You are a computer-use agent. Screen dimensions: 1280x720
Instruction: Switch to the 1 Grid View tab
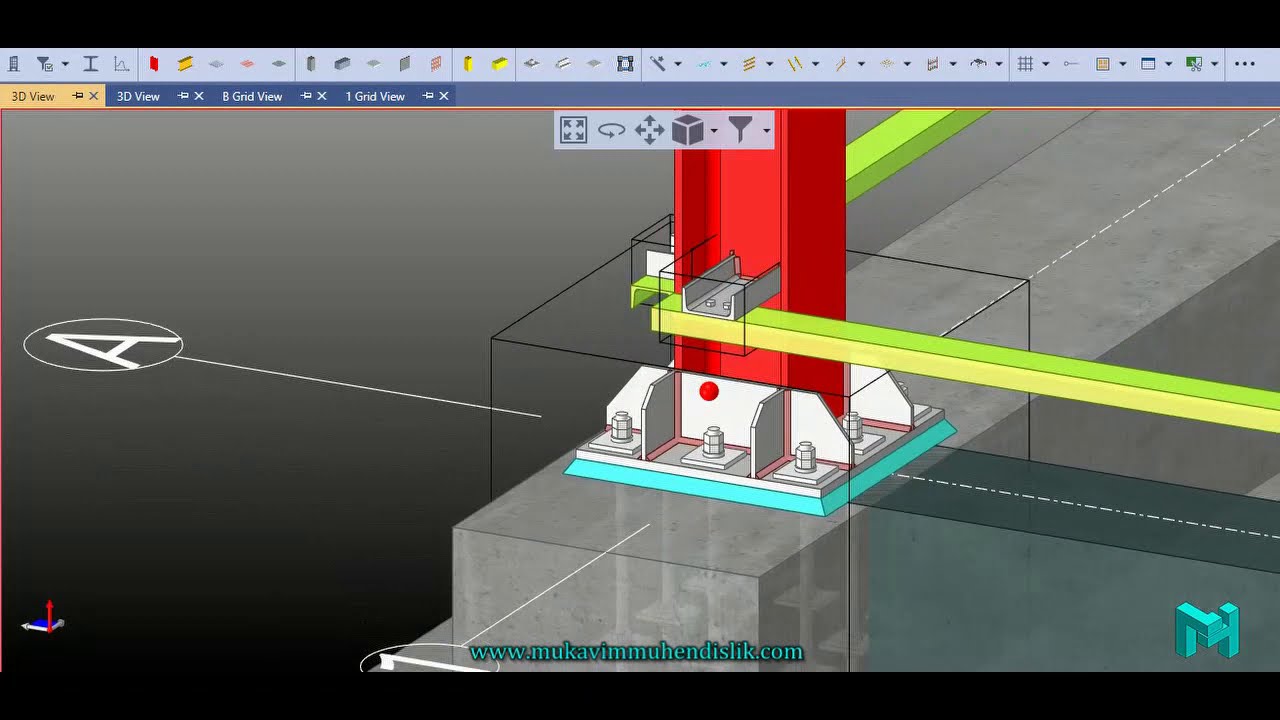pos(375,96)
